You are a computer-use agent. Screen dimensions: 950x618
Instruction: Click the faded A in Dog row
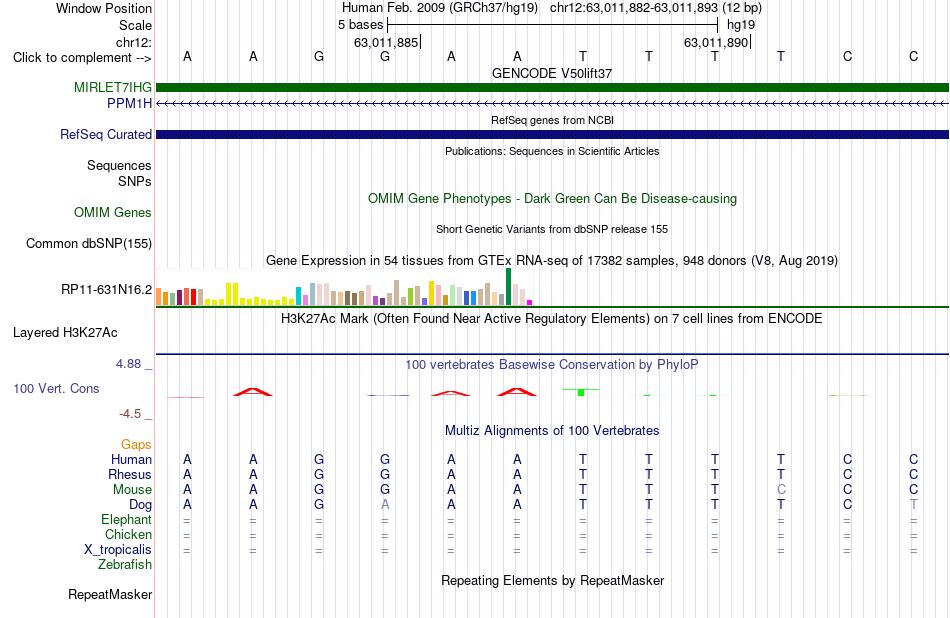[x=385, y=505]
